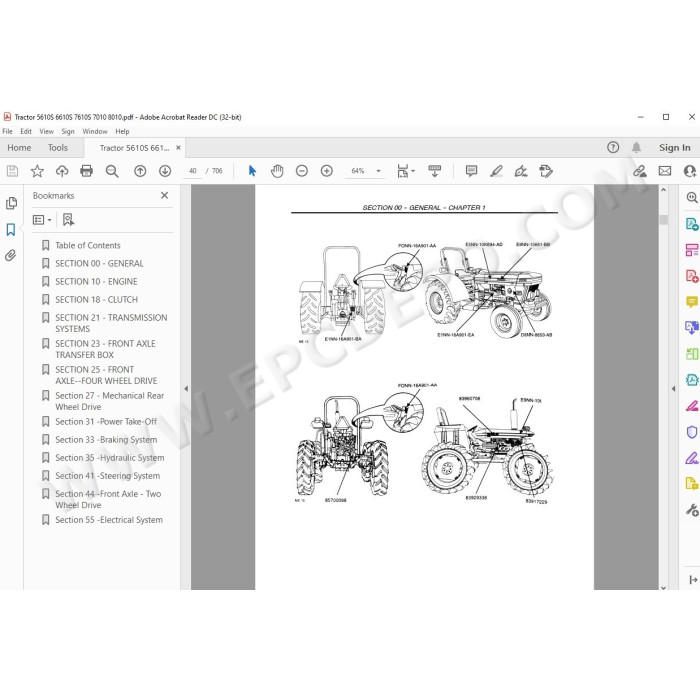Open the Export PDF tool in right pane

[692, 224]
